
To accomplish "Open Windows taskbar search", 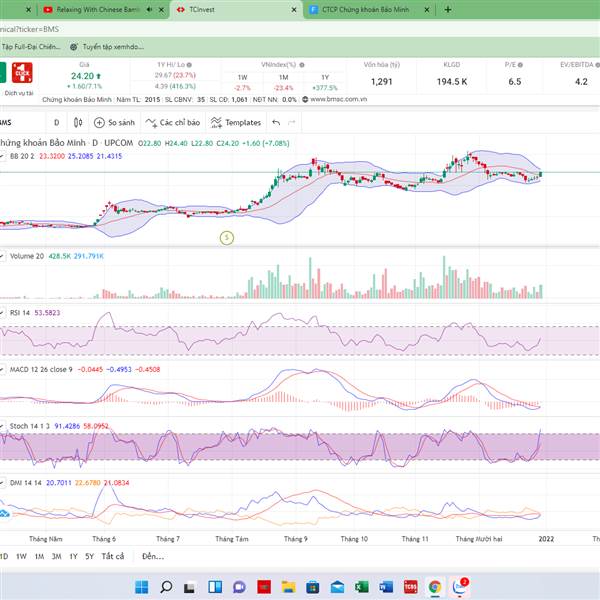I will 166,587.
